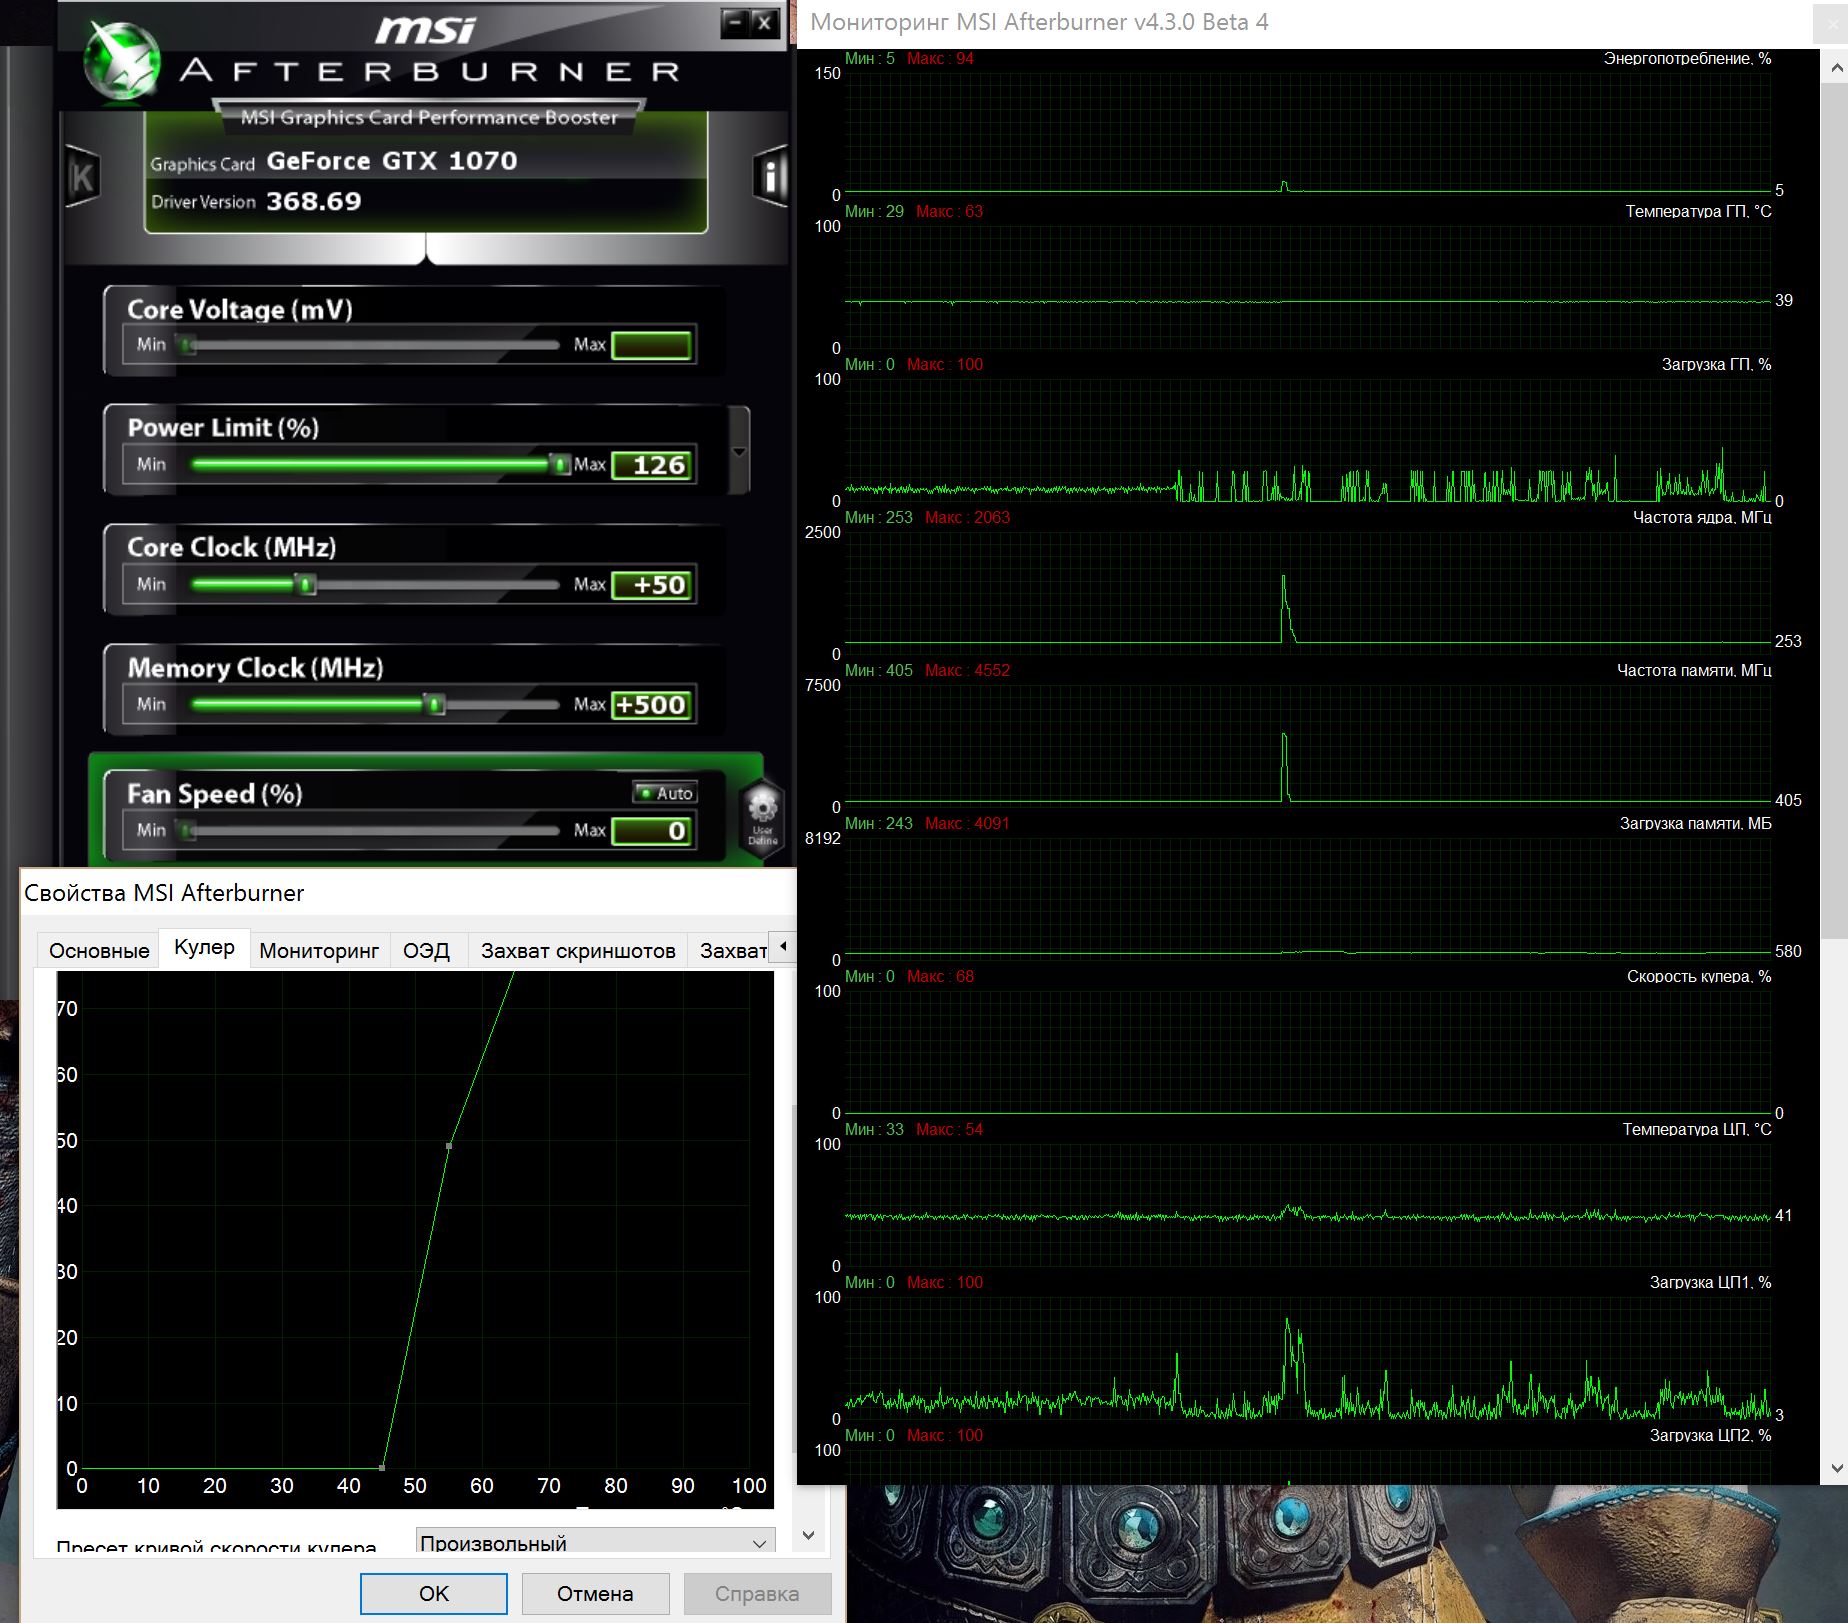Select the fan curve node at zero speed
1848x1623 pixels.
click(382, 1467)
